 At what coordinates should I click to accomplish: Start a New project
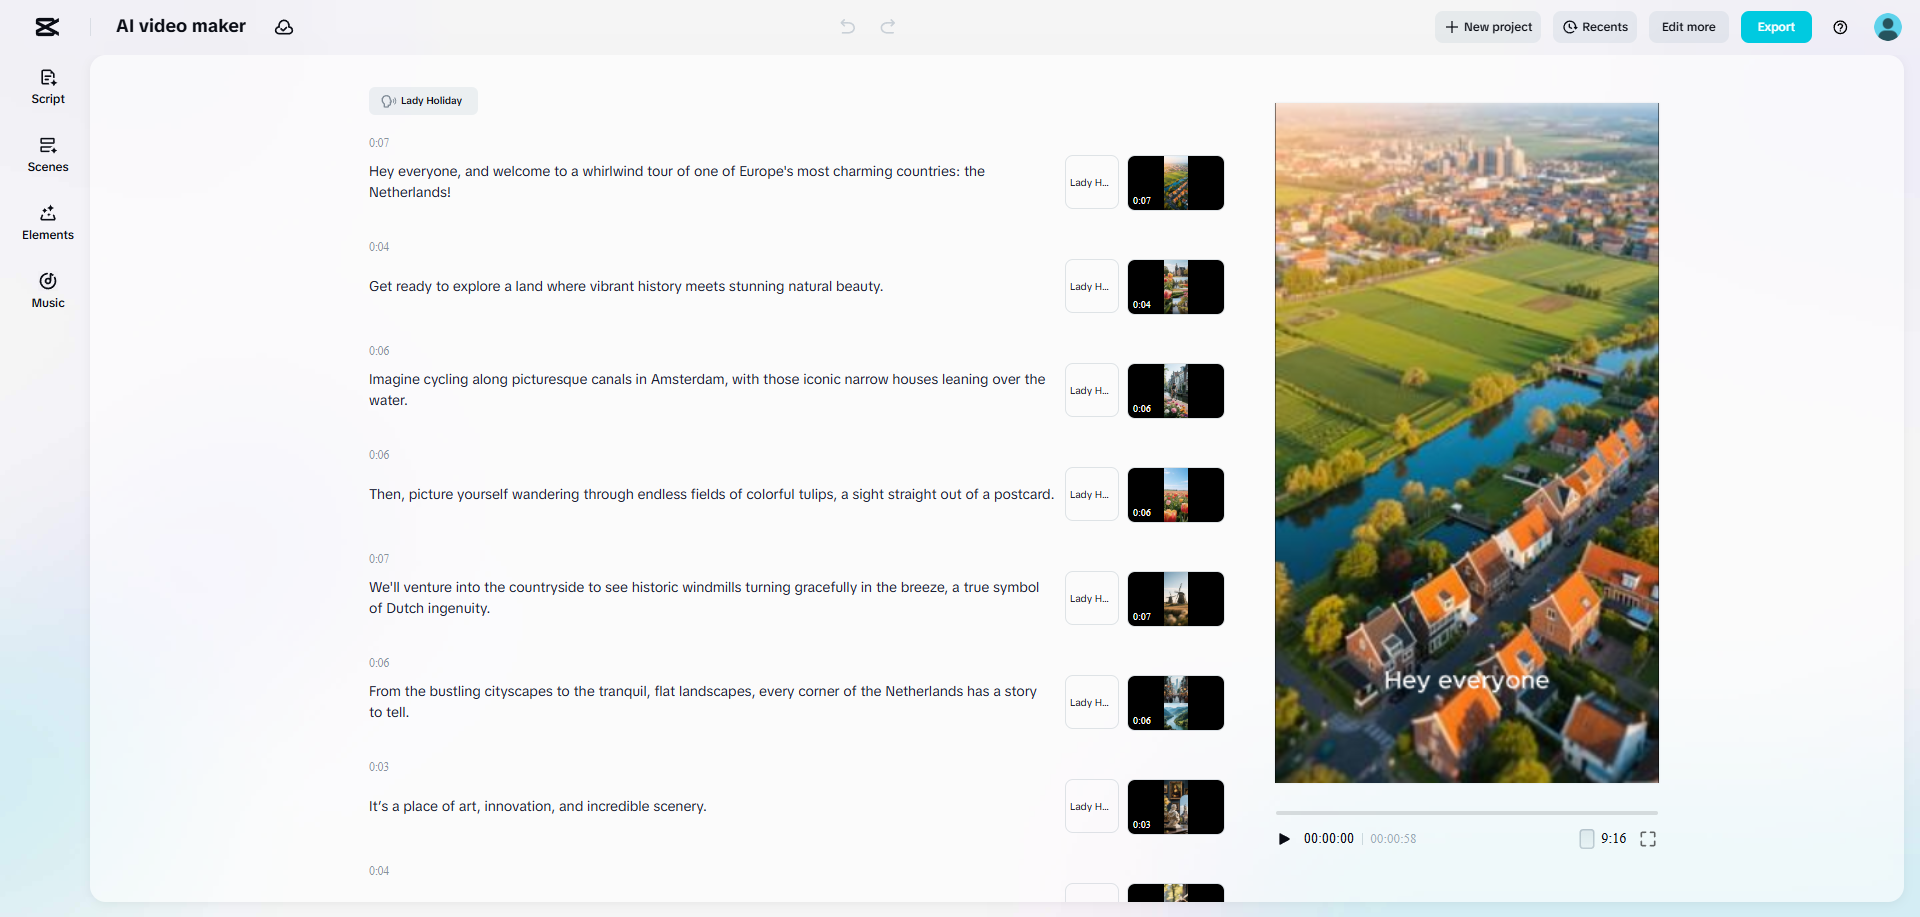point(1487,27)
